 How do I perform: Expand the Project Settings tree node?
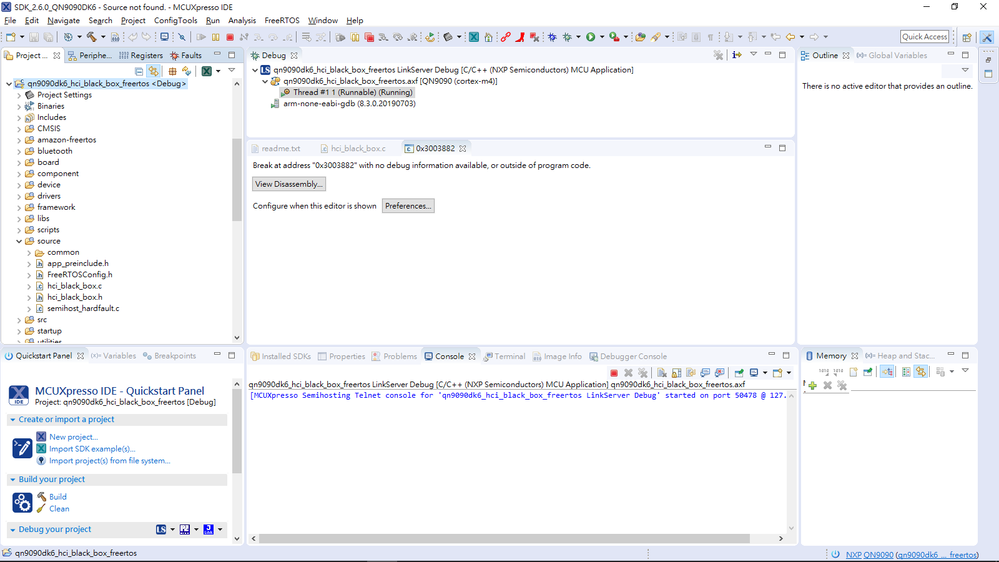click(19, 95)
